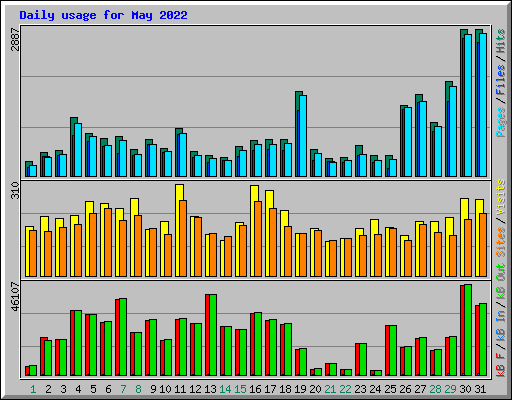Click the cyan pages bar for day 27
The height and width of the screenshot is (400, 512).
(423, 139)
